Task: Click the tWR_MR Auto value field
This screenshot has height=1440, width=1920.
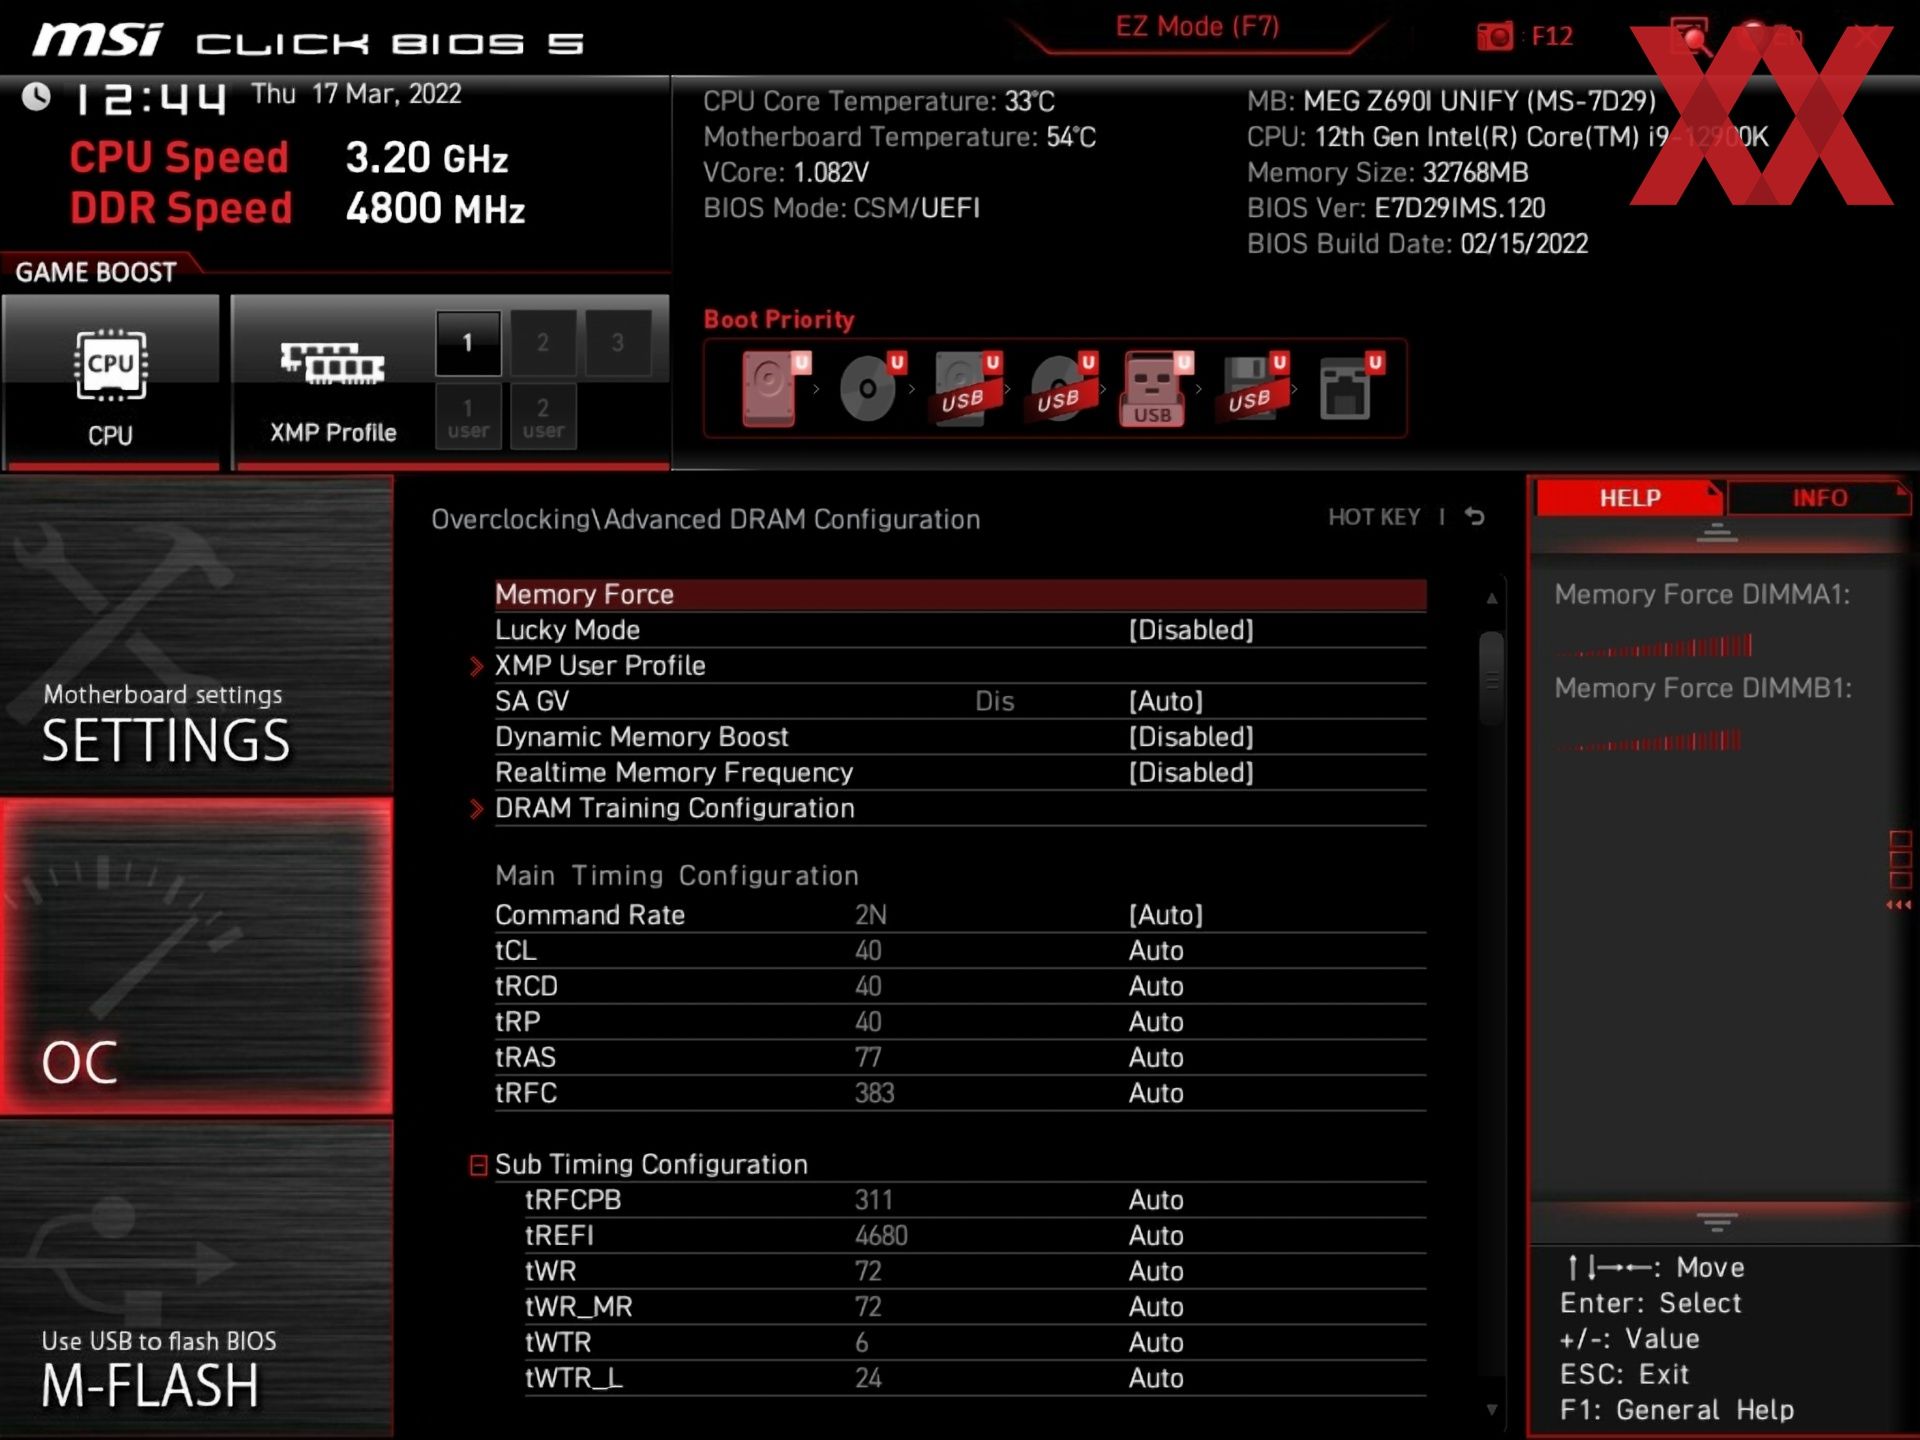Action: click(1156, 1307)
